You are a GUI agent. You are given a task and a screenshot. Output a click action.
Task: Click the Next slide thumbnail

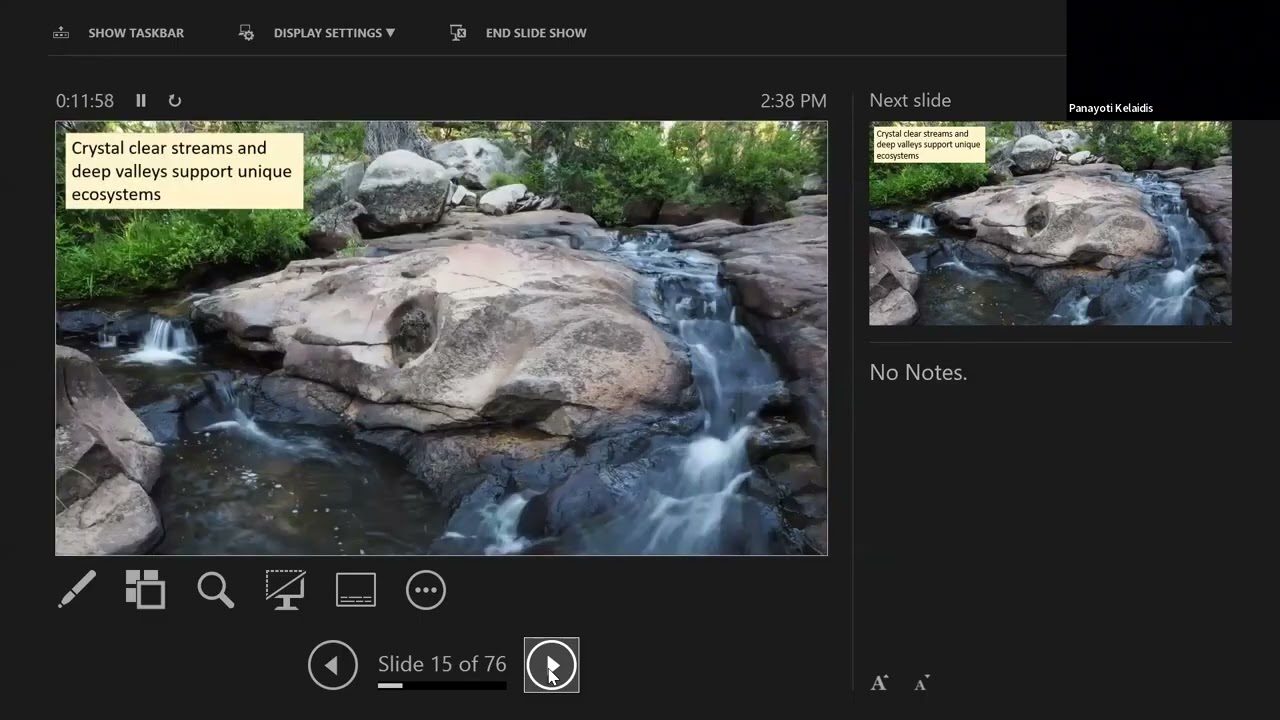pos(1050,223)
